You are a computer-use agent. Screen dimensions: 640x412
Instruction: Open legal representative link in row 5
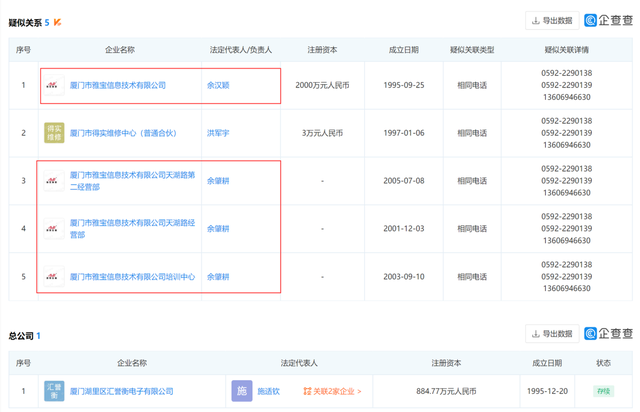pos(218,277)
